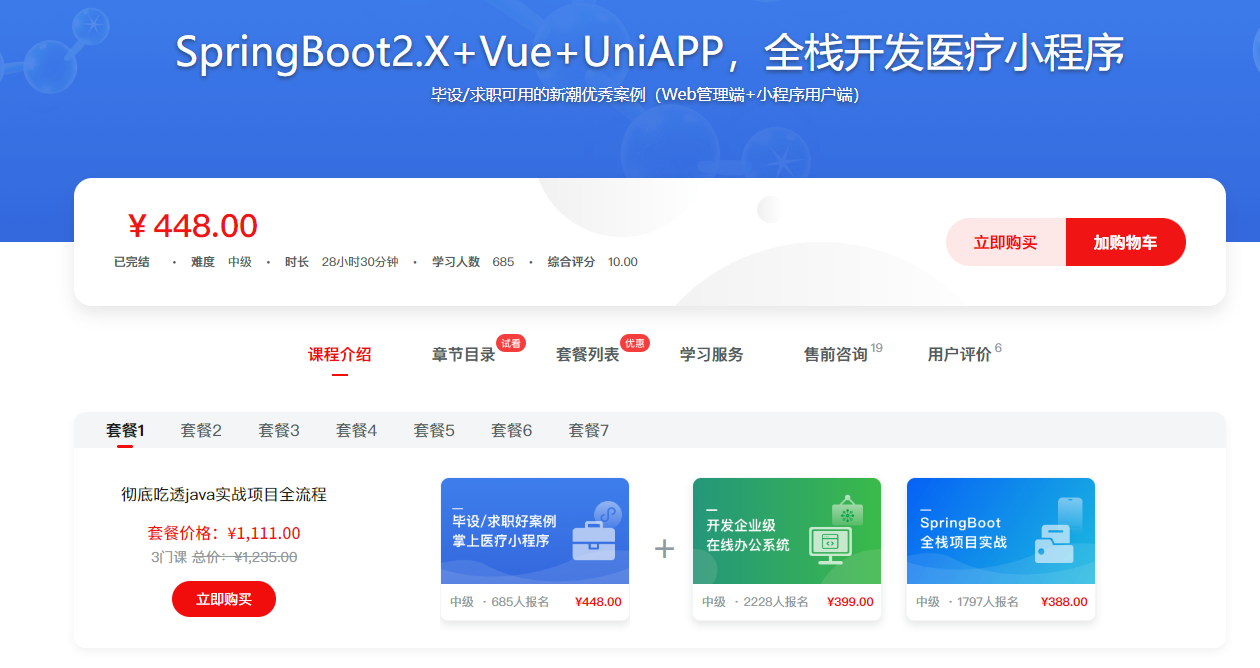
Task: Click the main course price ￥448.00
Action: pos(192,226)
